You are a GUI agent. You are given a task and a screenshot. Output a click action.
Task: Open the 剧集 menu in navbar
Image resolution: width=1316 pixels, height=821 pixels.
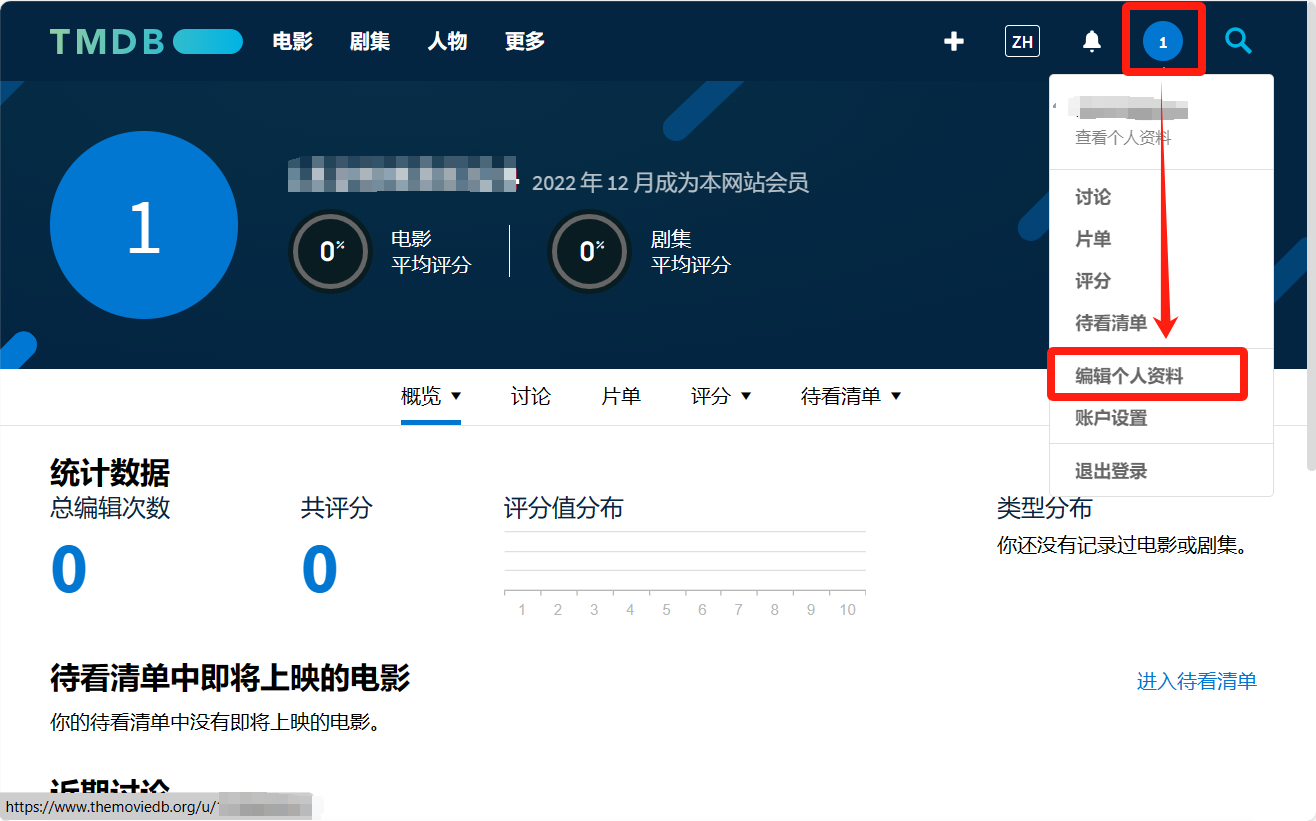(370, 41)
